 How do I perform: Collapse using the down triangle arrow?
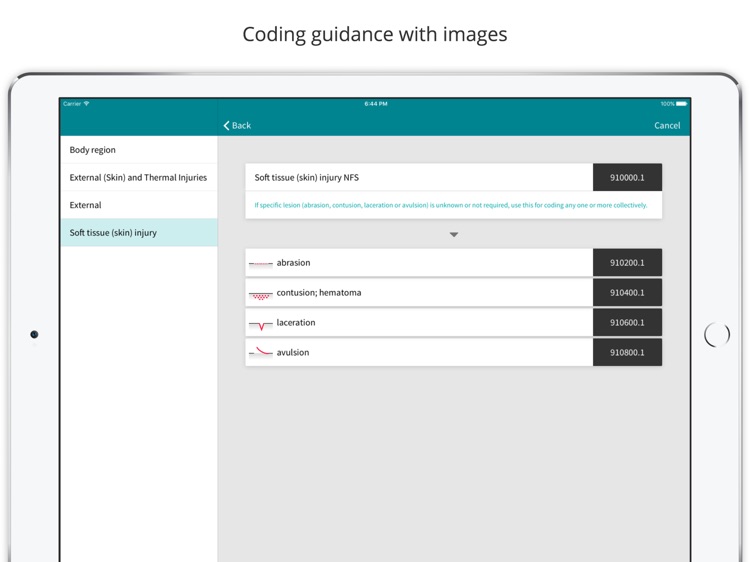coord(454,234)
